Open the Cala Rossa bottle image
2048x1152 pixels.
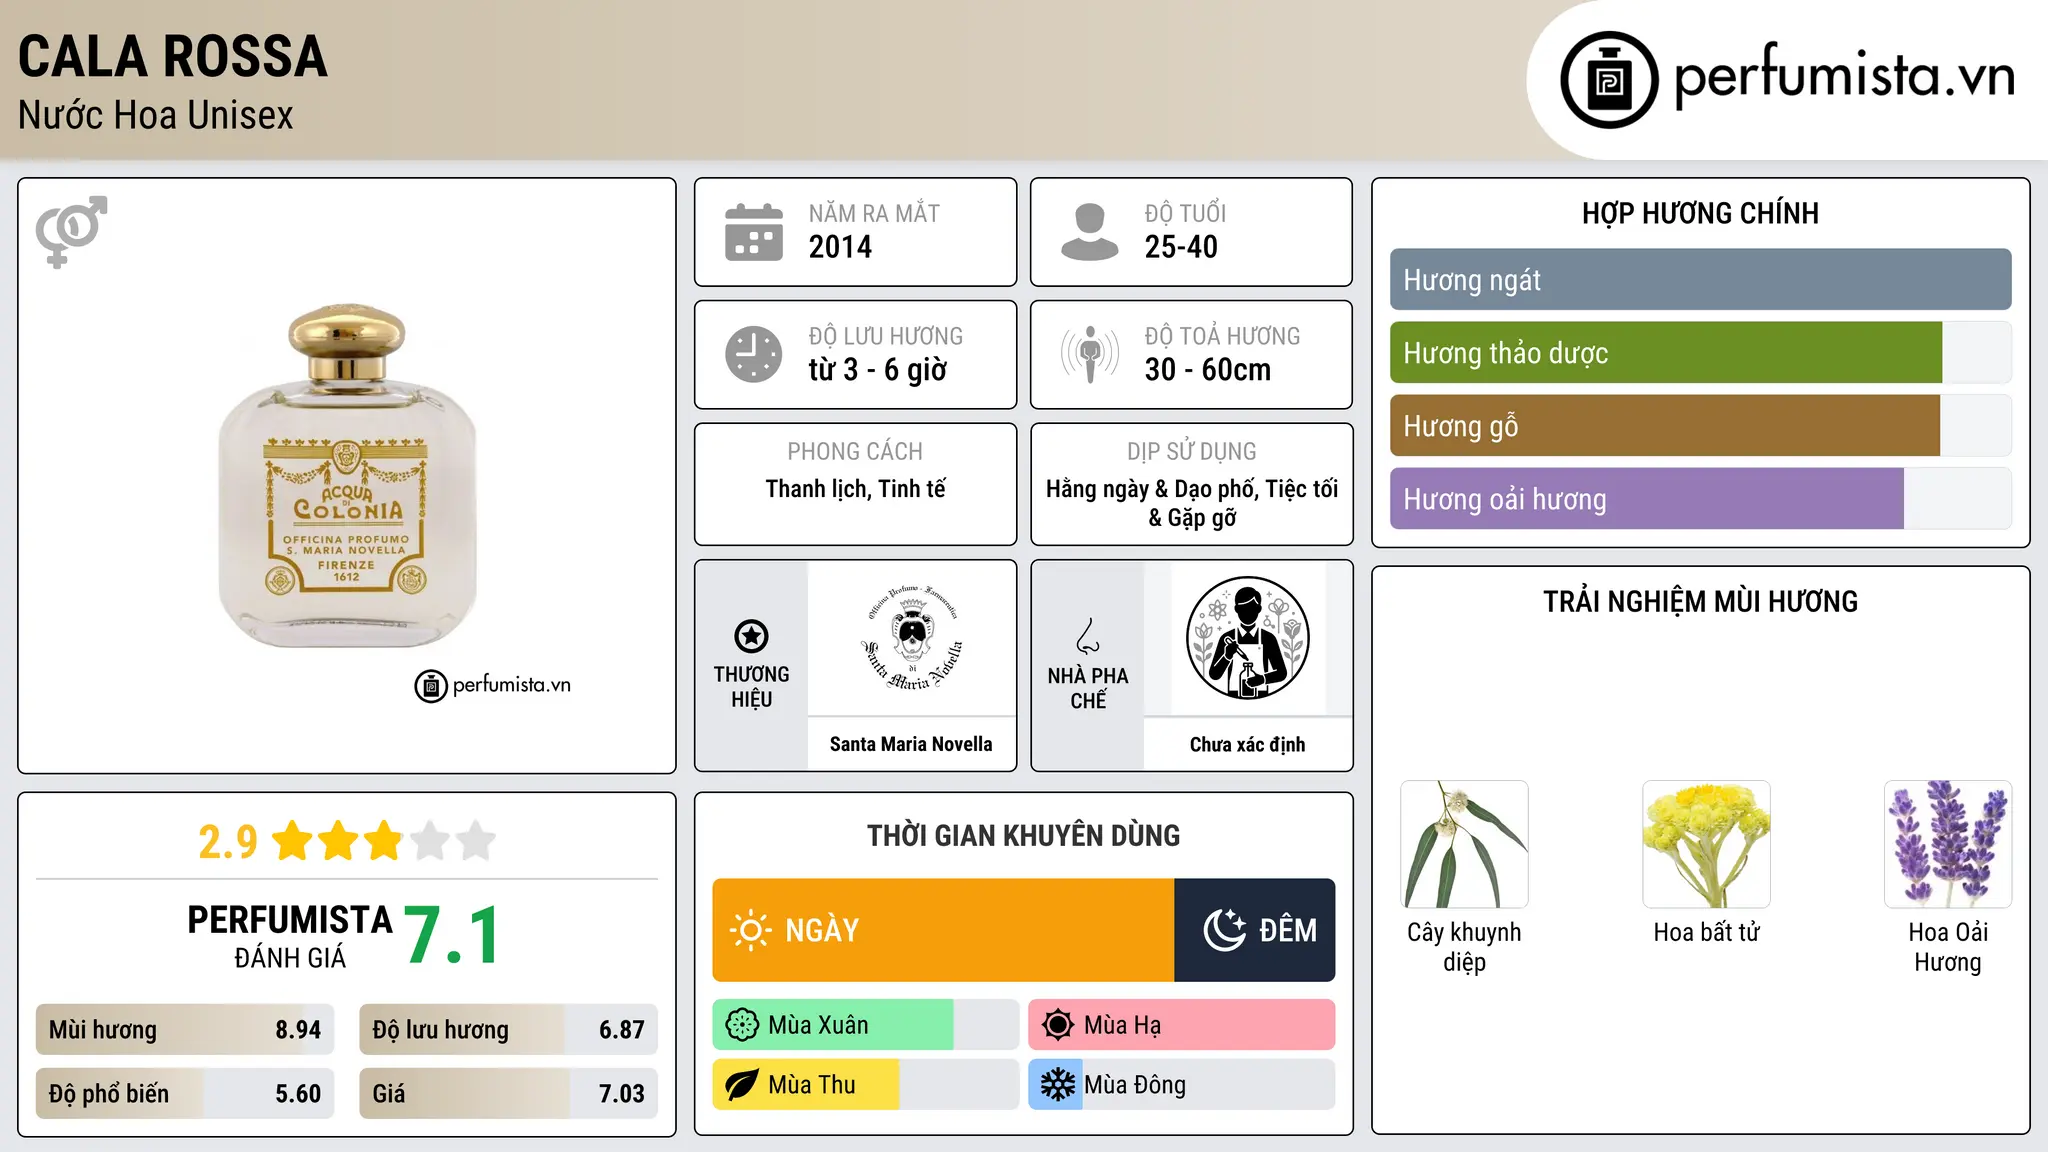pos(347,475)
